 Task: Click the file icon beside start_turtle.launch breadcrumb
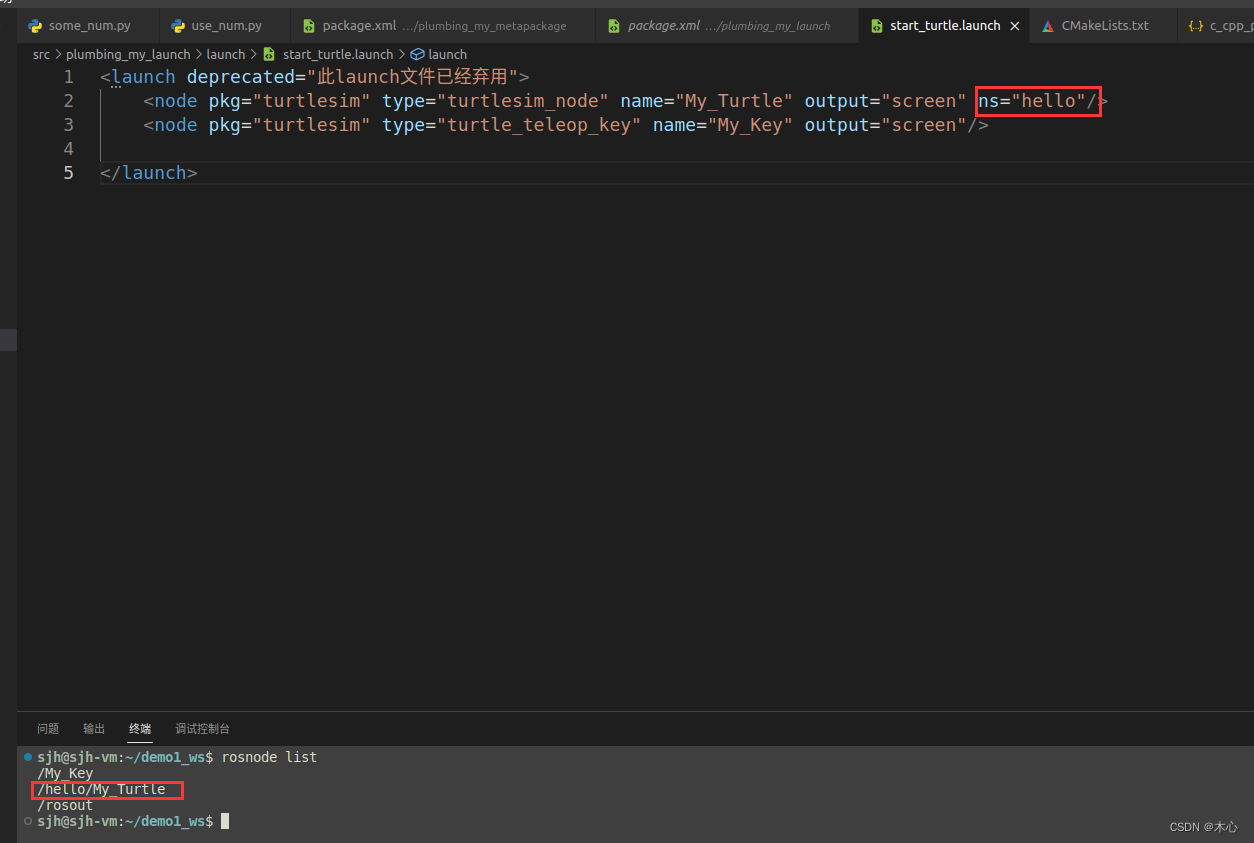269,54
